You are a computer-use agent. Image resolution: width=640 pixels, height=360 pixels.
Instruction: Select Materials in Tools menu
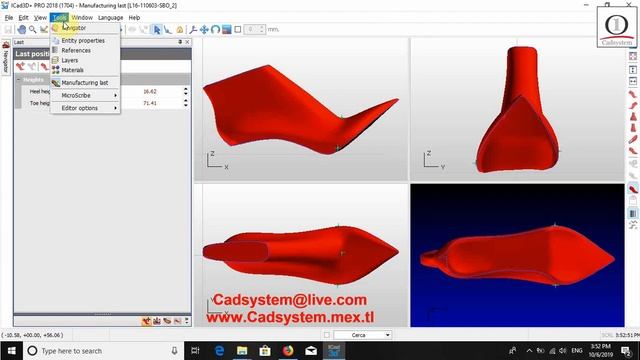click(x=85, y=70)
